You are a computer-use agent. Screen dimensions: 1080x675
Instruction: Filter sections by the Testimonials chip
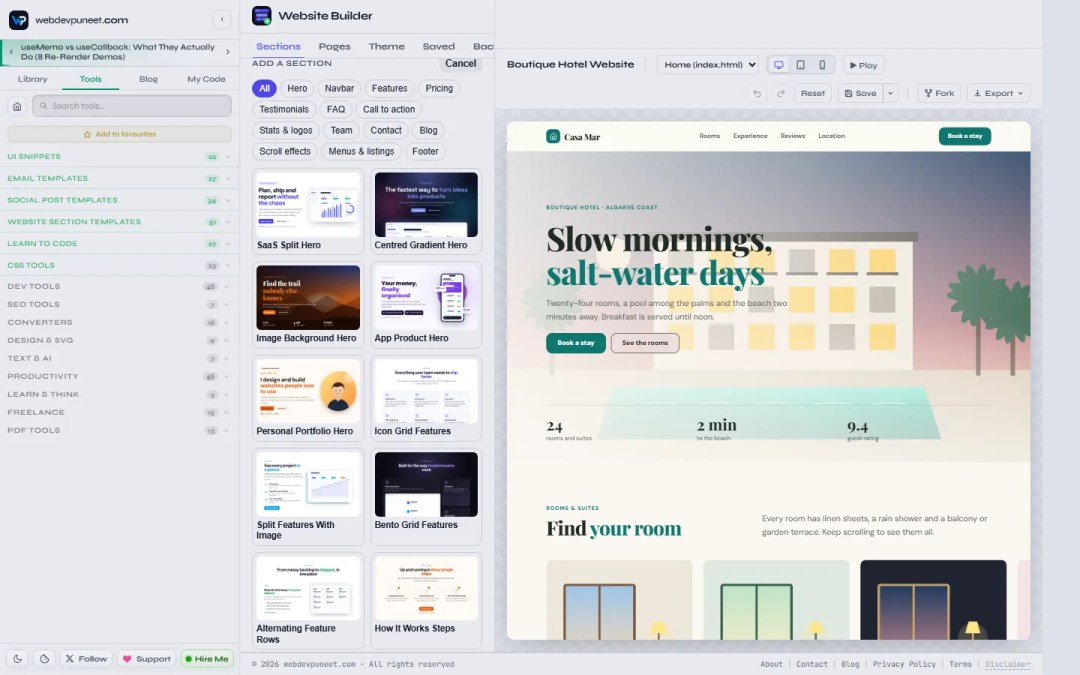(284, 110)
